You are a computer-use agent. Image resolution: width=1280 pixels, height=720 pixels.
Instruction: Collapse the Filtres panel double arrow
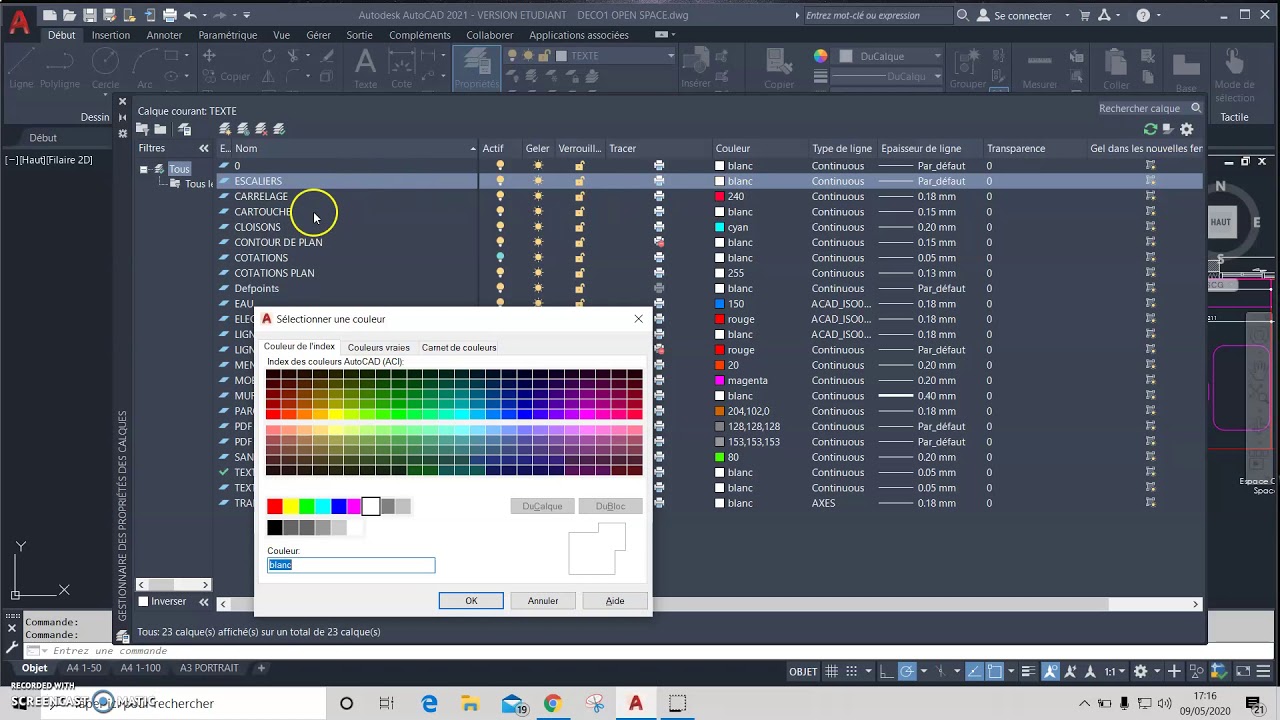(204, 148)
